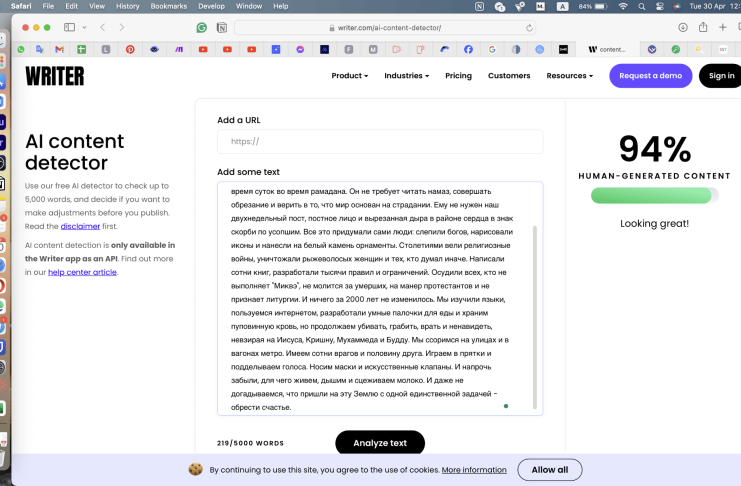This screenshot has height=486, width=741.
Task: Open Spotlight search in the menu bar
Action: (x=641, y=6)
